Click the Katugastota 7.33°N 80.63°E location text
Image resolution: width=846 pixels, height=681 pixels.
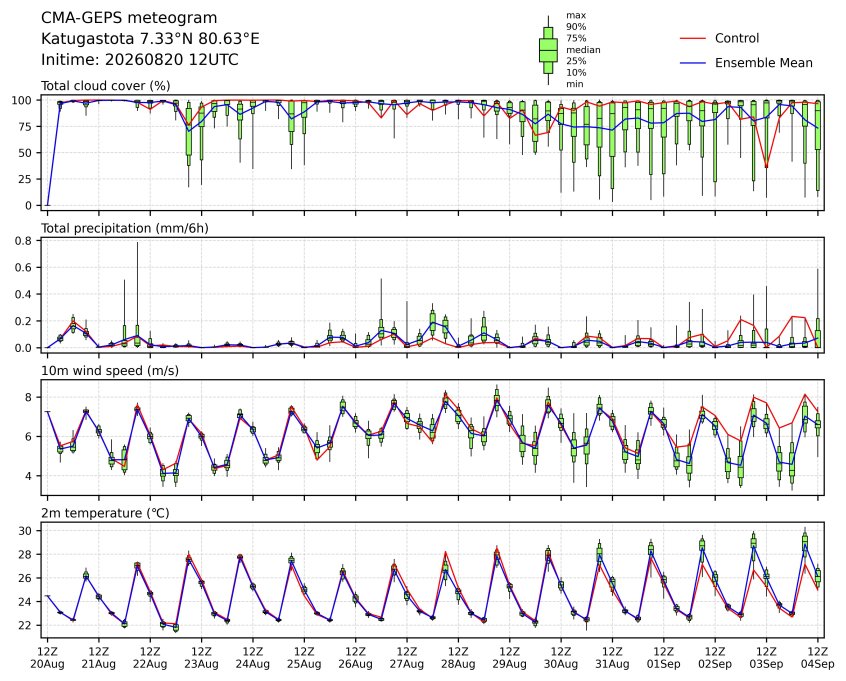pos(150,39)
